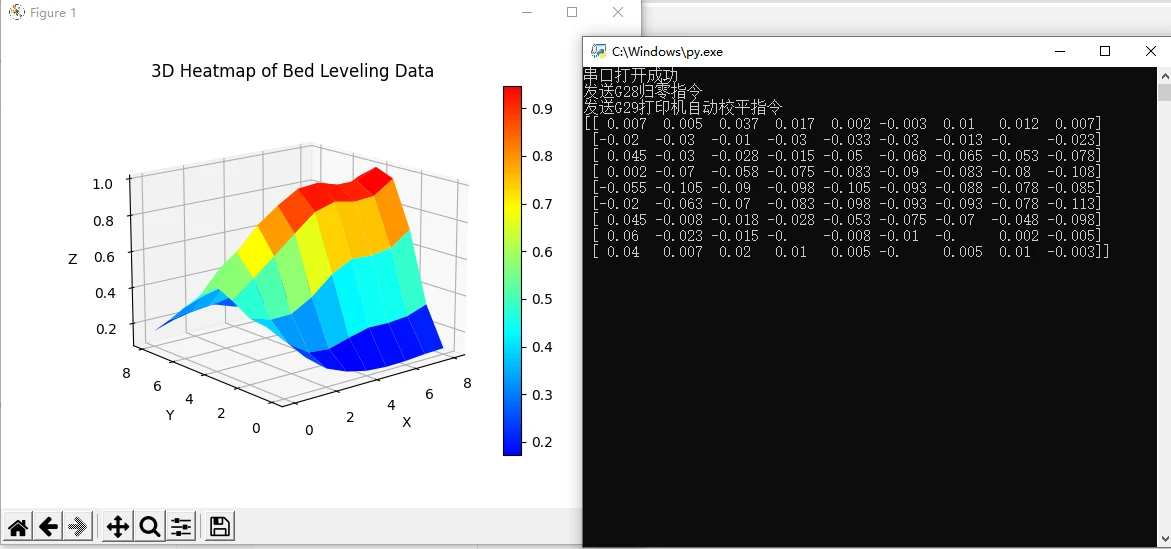Open Configure subplots settings

[181, 527]
